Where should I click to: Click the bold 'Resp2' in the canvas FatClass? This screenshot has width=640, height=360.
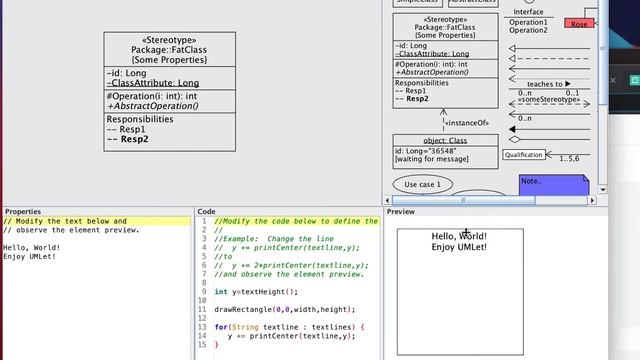(x=134, y=139)
